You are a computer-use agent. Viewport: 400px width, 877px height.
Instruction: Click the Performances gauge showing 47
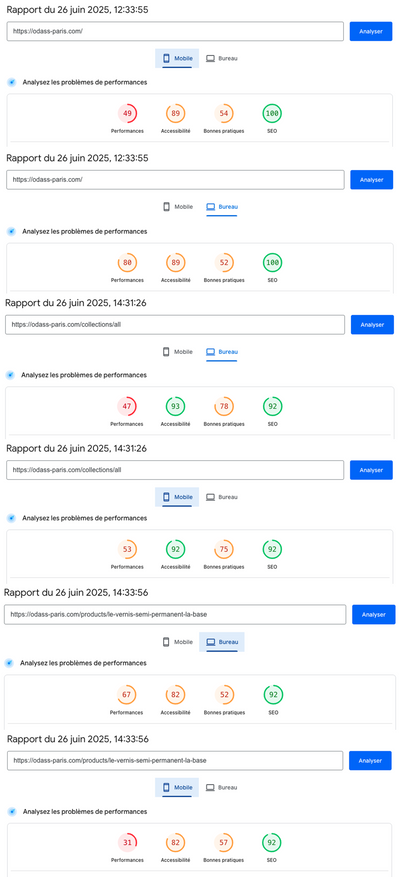coord(127,407)
